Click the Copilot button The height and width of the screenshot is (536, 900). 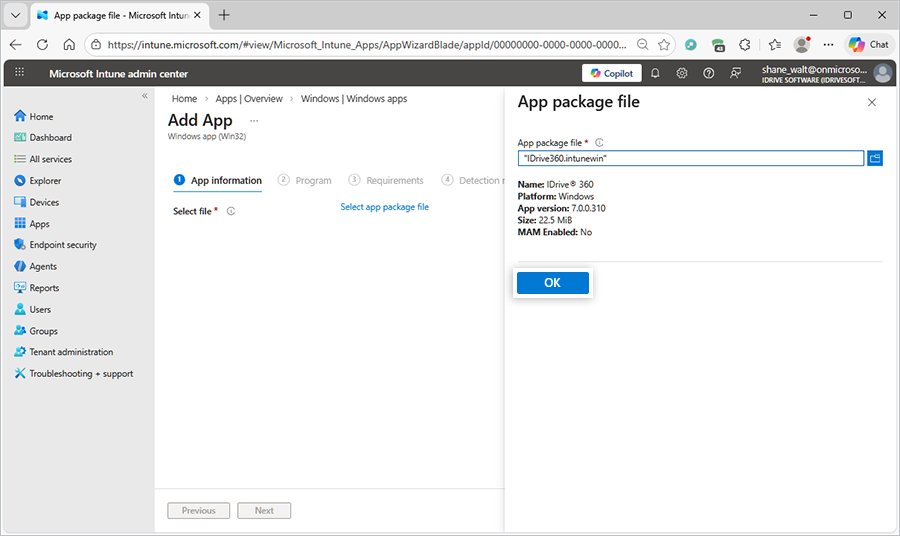[611, 73]
